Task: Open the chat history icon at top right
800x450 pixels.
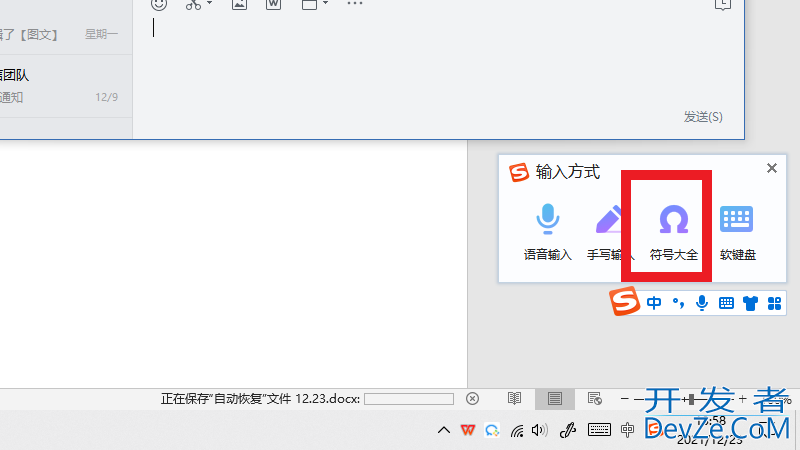Action: [722, 5]
